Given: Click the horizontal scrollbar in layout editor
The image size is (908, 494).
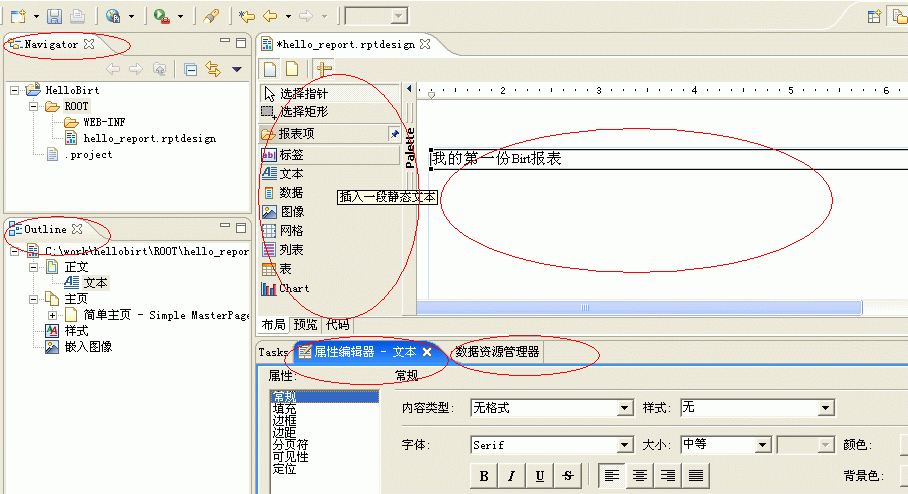Looking at the screenshot, I should click(639, 308).
